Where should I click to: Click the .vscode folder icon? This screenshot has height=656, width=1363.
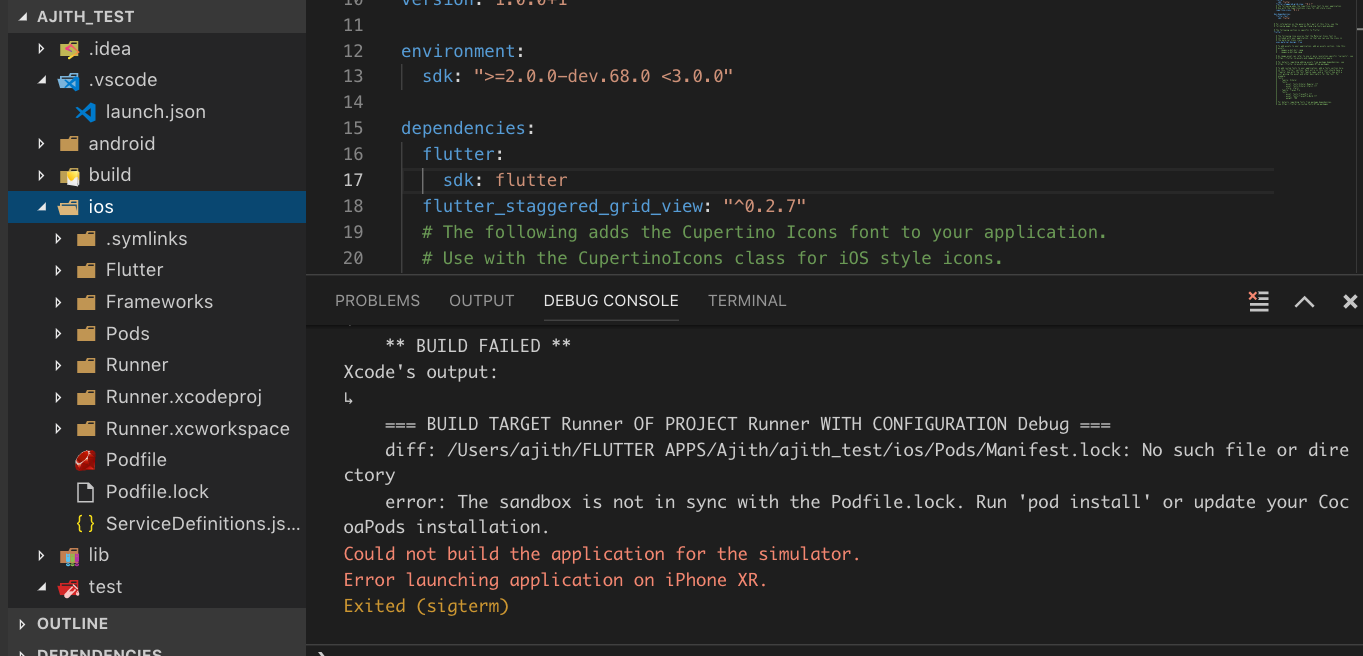point(69,80)
